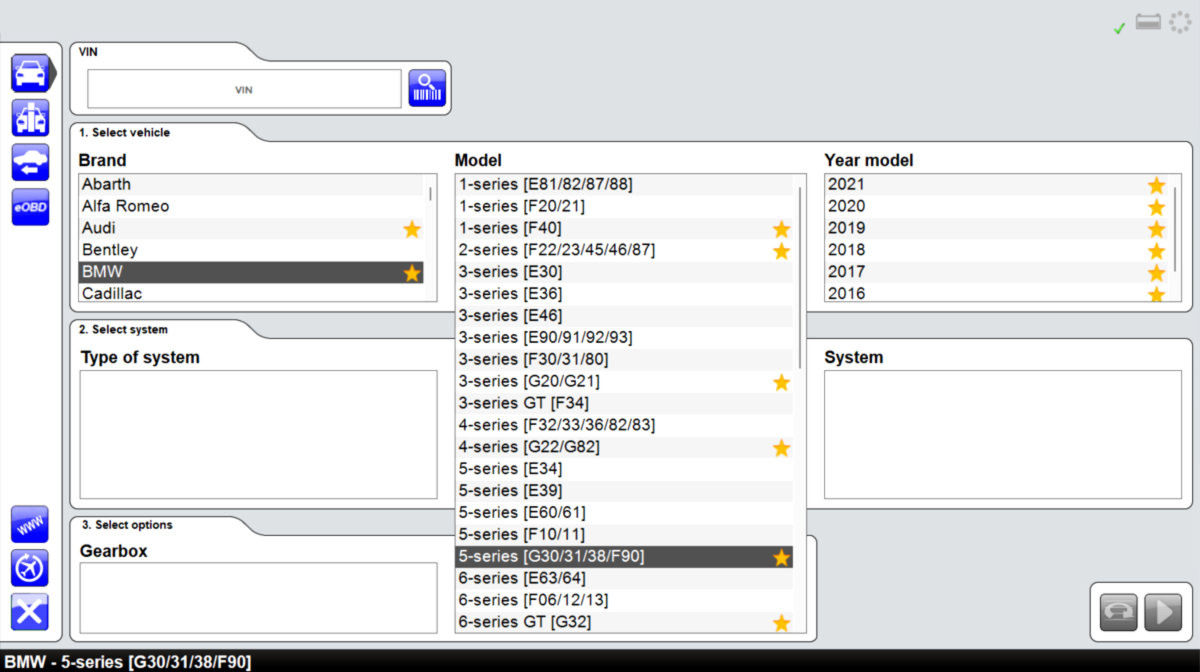Open the car vehicle selection icon
The width and height of the screenshot is (1200, 672).
tap(30, 74)
